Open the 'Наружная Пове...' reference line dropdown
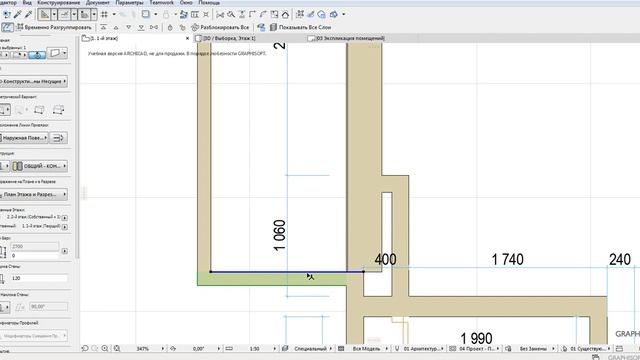This screenshot has width=640, height=360. [24, 138]
